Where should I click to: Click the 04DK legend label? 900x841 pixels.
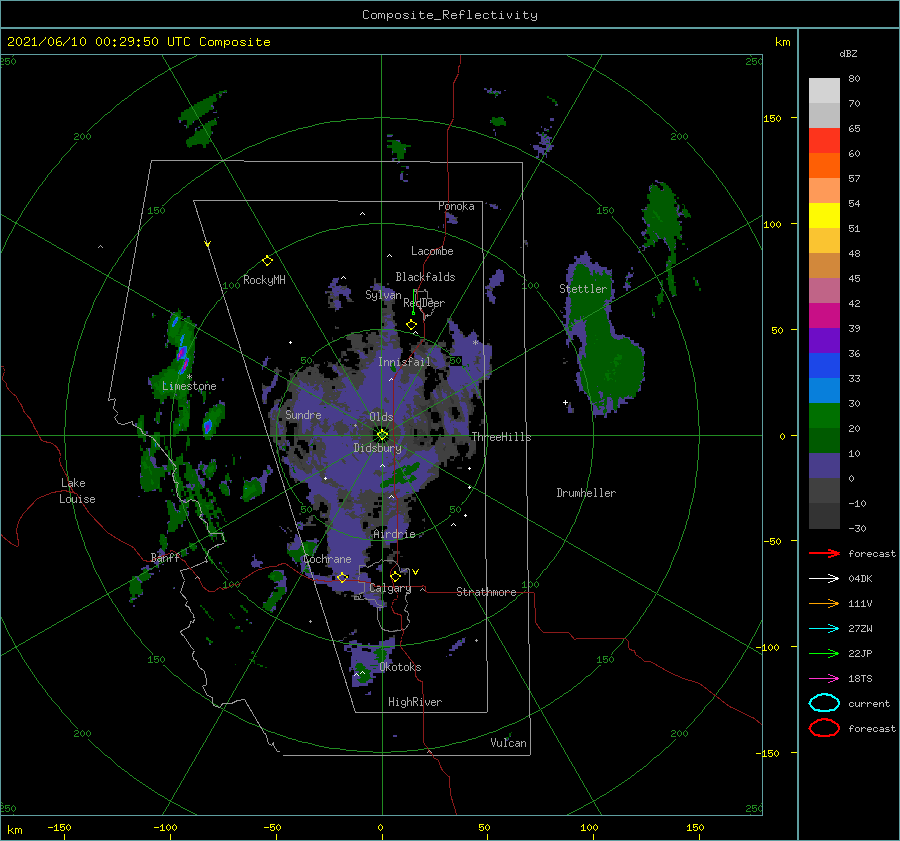coord(860,579)
